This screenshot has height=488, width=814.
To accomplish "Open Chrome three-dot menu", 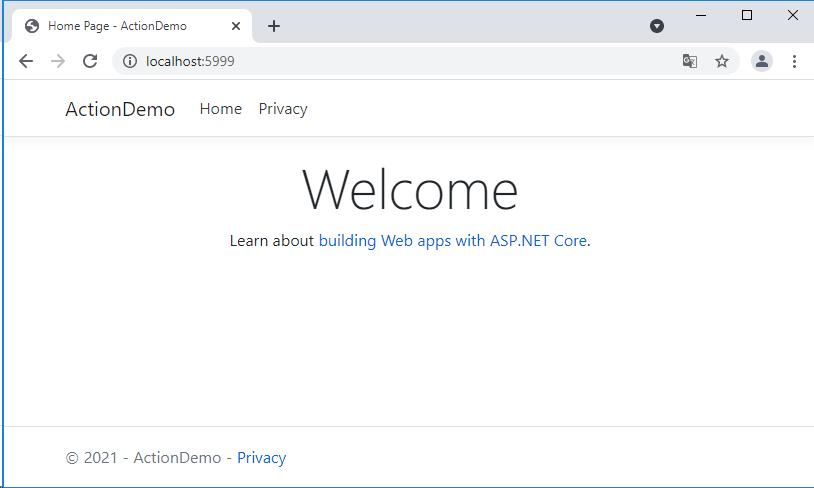I will pyautogui.click(x=795, y=61).
